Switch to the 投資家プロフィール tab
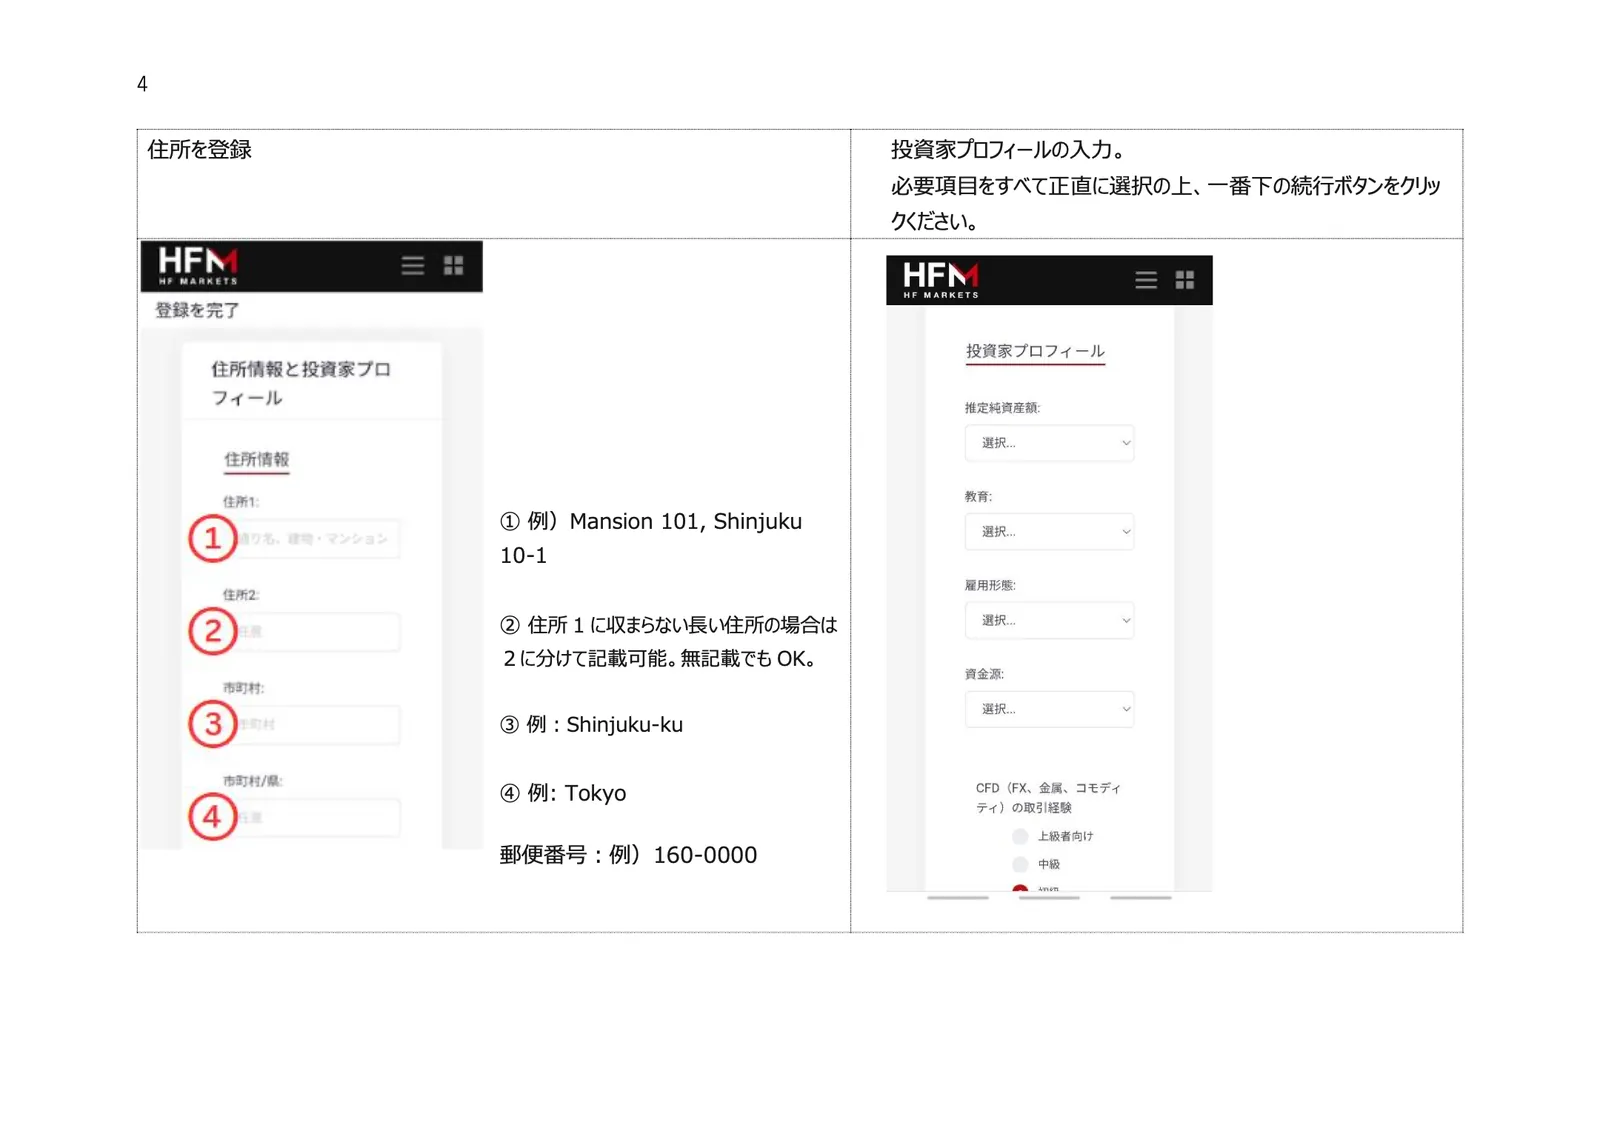This screenshot has width=1600, height=1131. pos(1035,352)
